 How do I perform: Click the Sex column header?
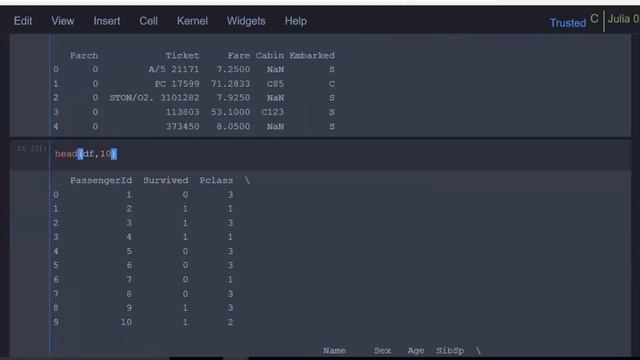click(382, 351)
